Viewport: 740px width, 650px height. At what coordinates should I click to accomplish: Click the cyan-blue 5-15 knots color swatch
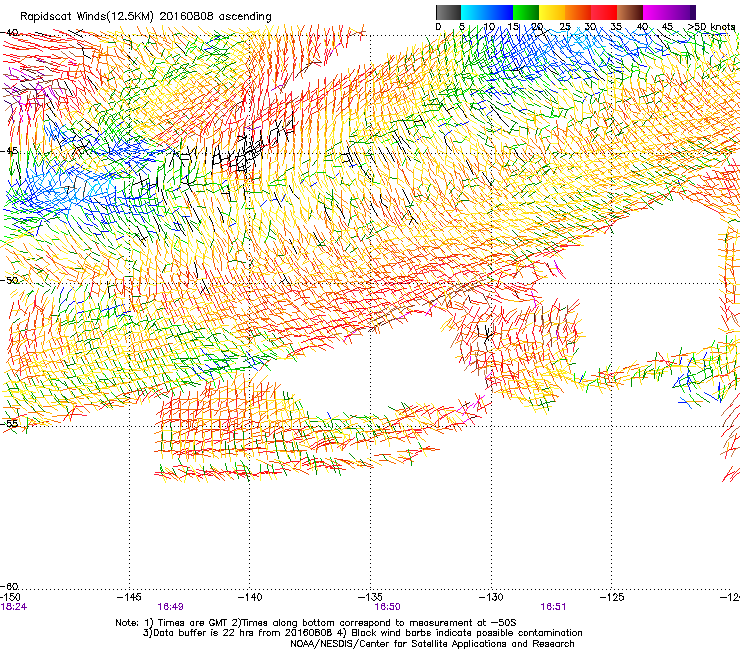[x=487, y=12]
